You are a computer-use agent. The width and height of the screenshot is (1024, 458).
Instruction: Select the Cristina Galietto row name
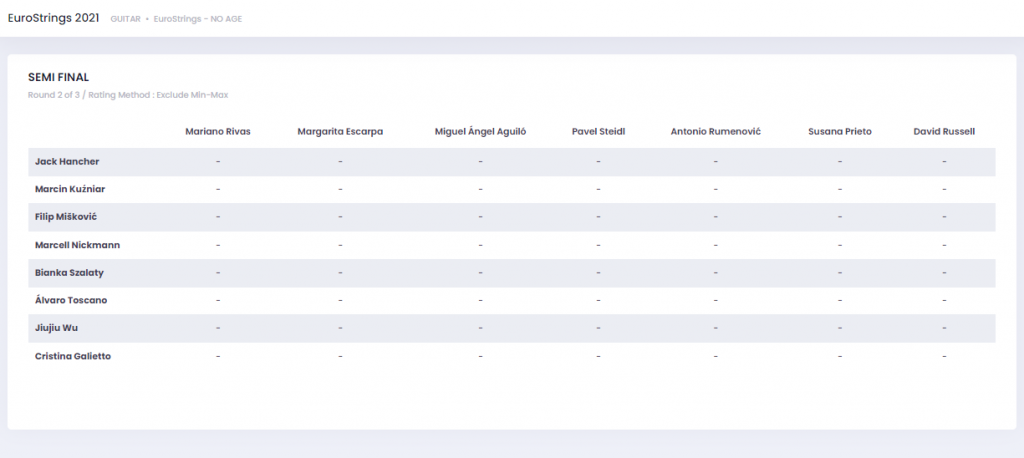73,356
